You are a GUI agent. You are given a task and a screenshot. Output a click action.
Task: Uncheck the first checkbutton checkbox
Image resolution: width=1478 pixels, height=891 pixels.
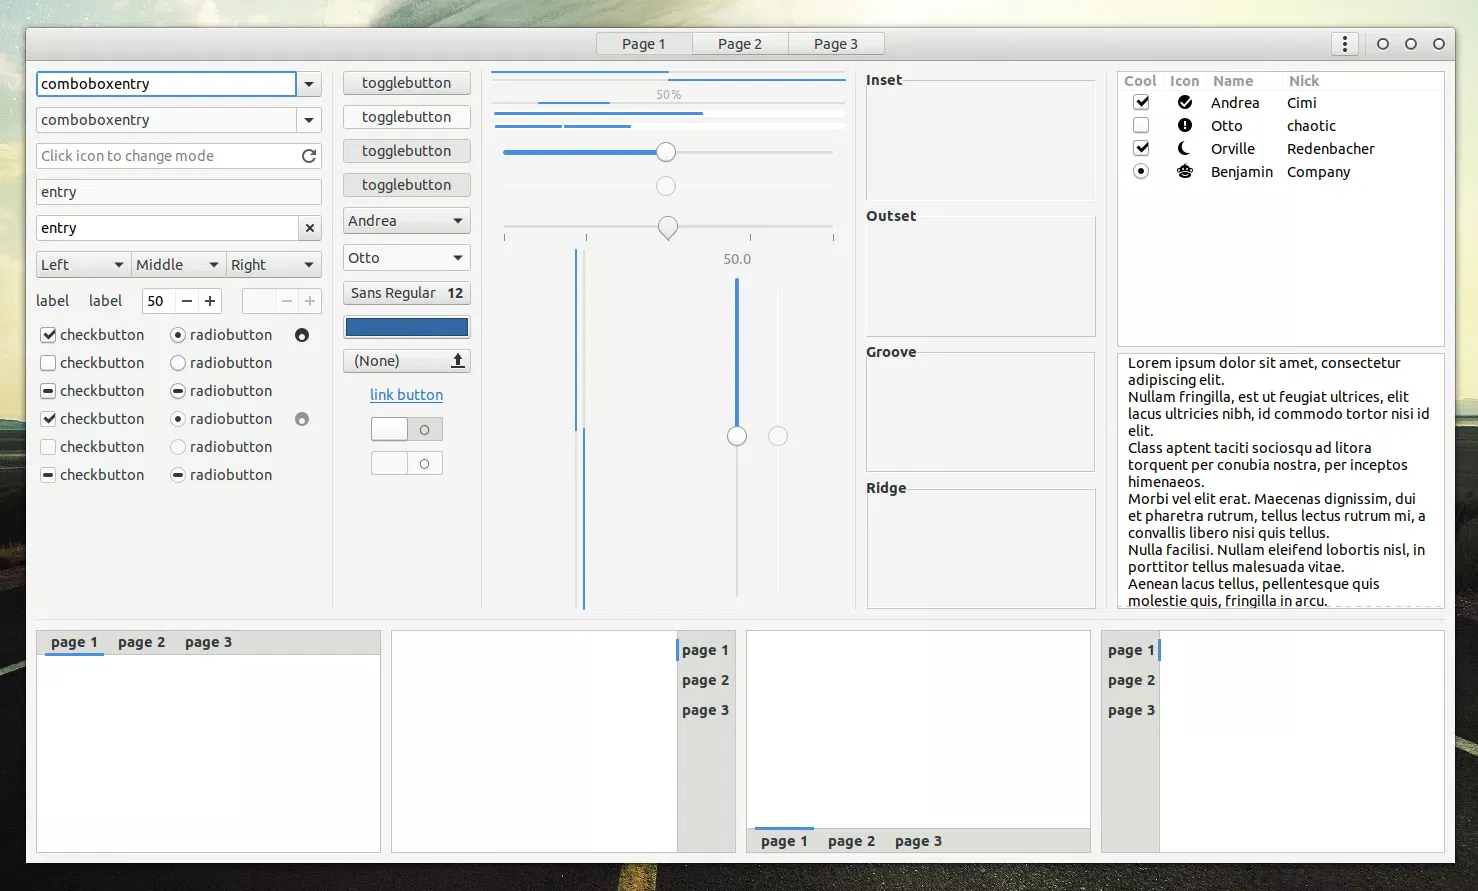(x=48, y=335)
